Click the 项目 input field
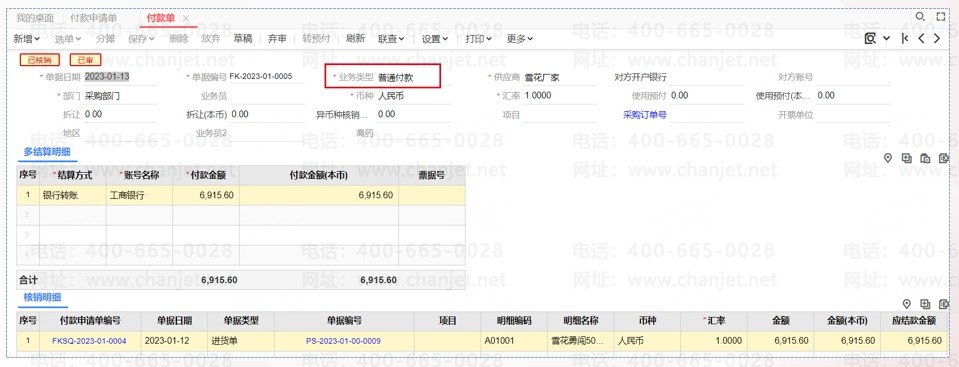 point(560,114)
